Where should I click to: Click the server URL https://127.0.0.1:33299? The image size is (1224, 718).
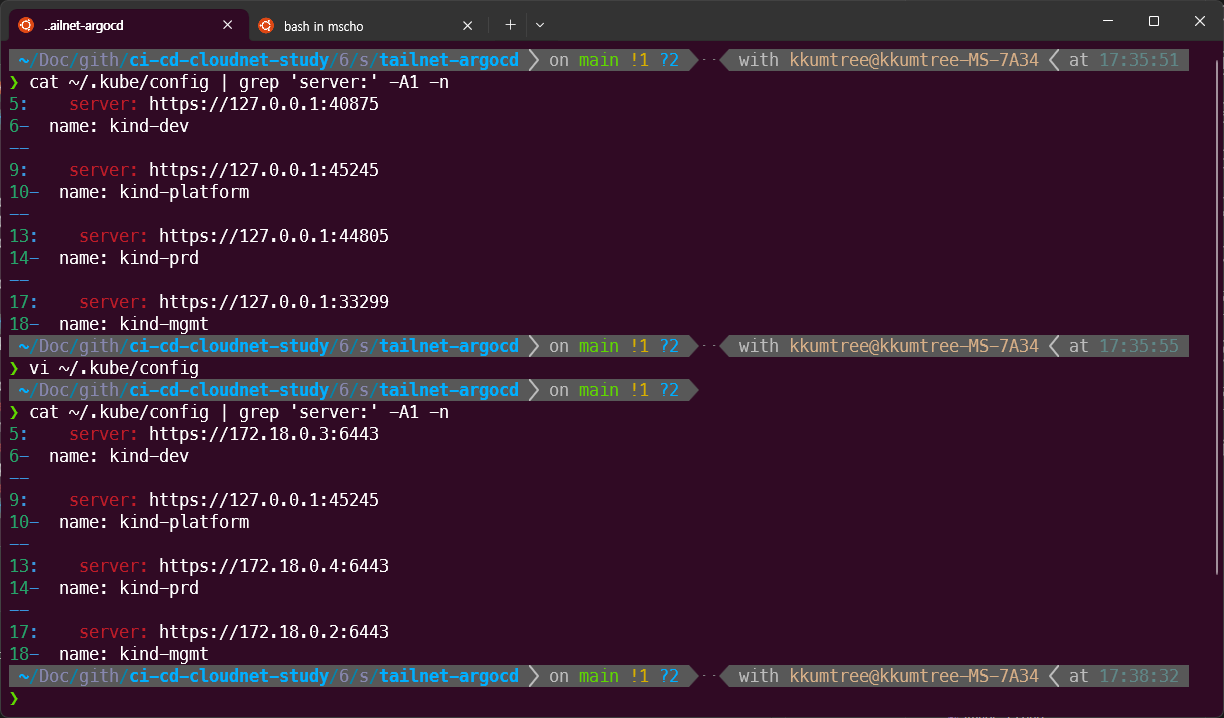(274, 302)
